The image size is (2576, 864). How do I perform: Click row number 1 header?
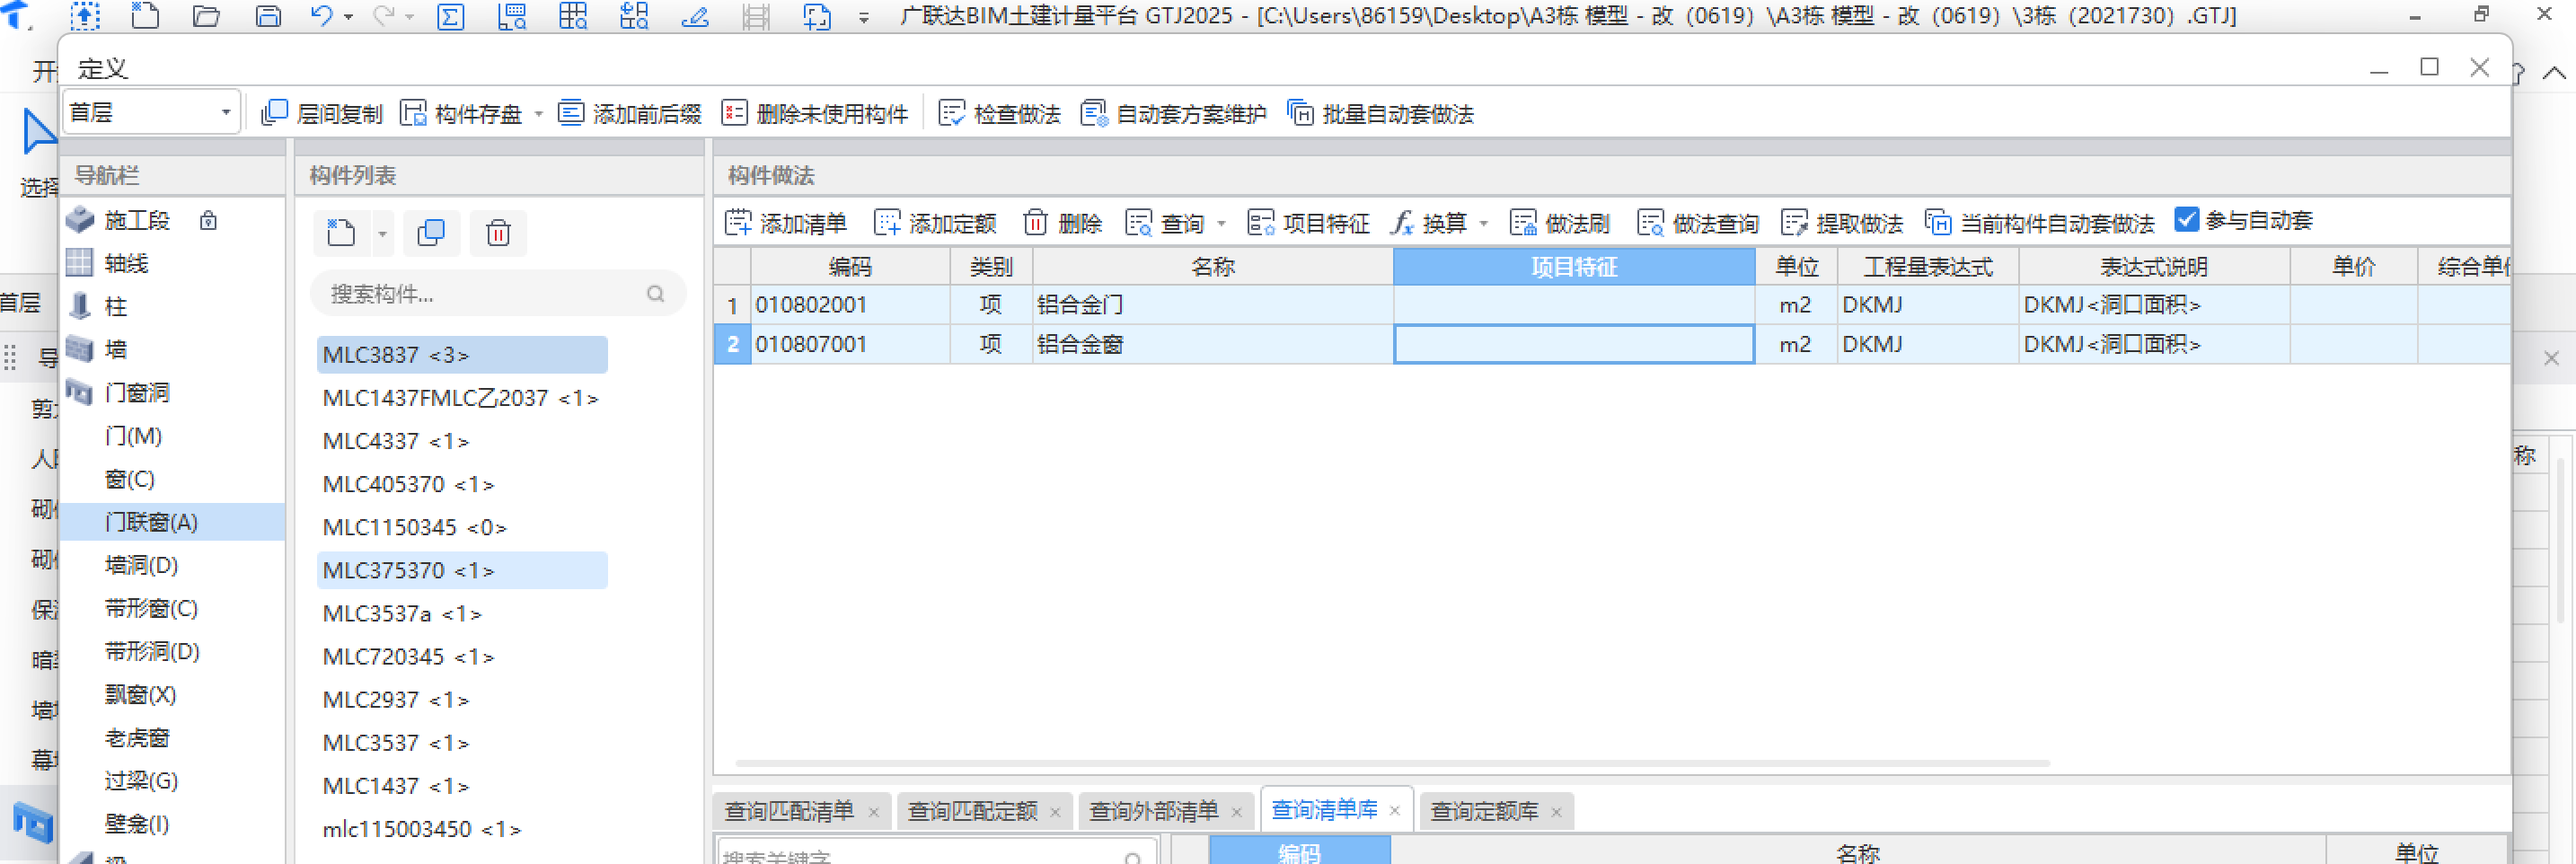(x=732, y=304)
